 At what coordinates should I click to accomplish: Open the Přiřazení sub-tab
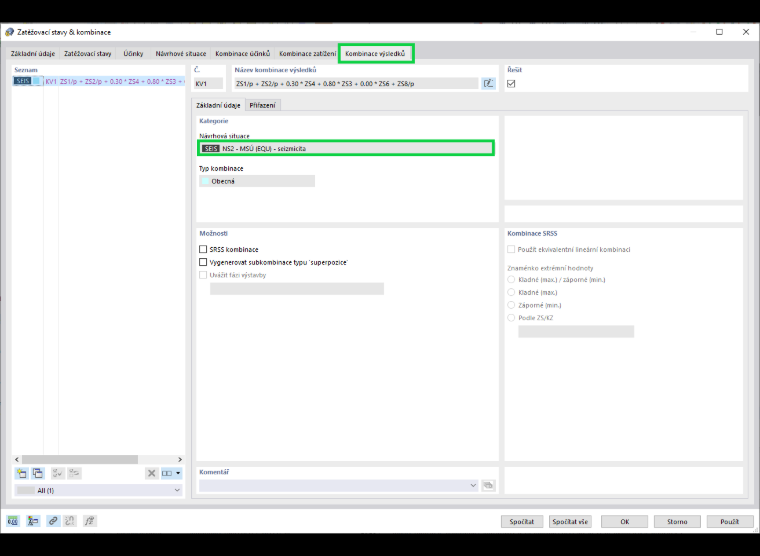[x=263, y=105]
